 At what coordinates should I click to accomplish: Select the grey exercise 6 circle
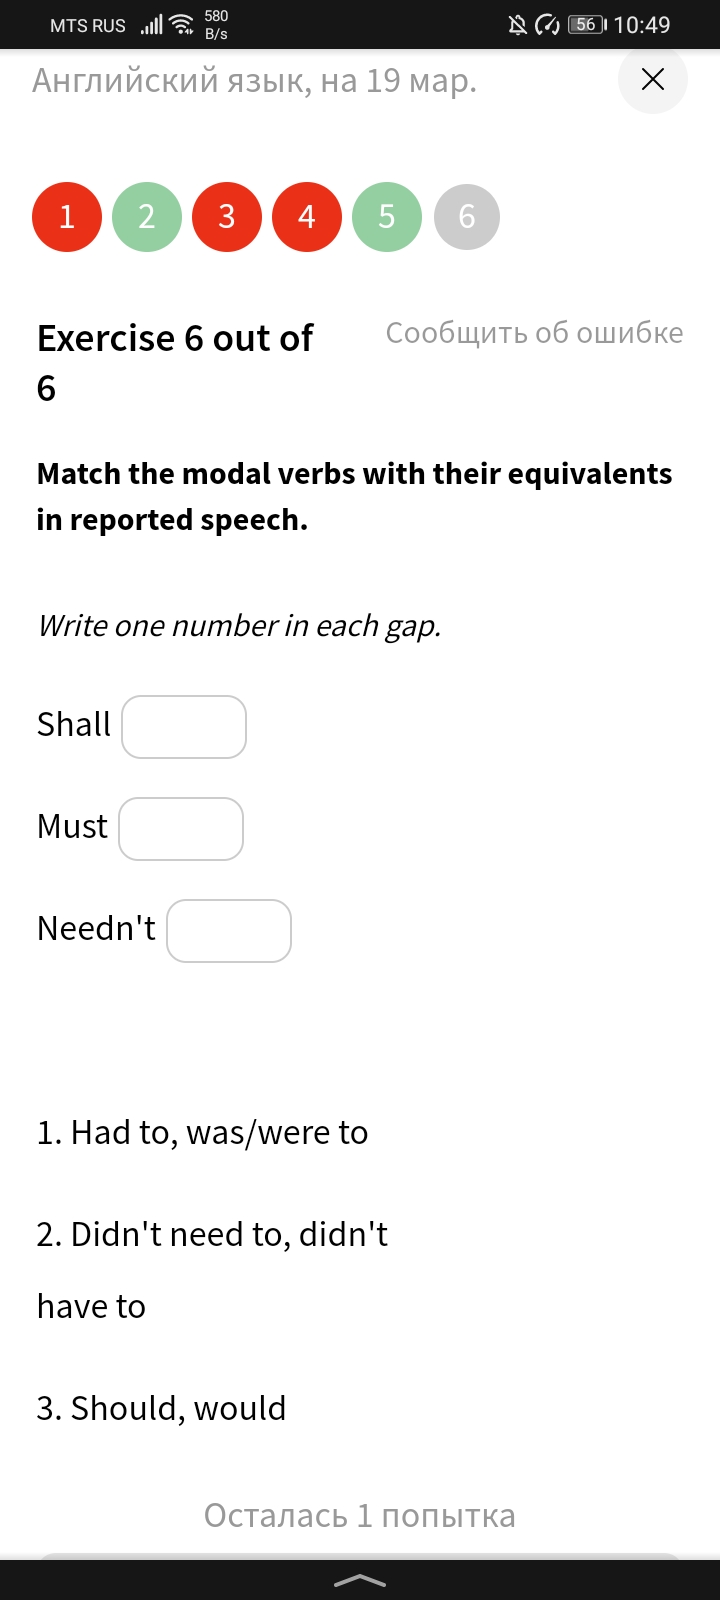(467, 217)
